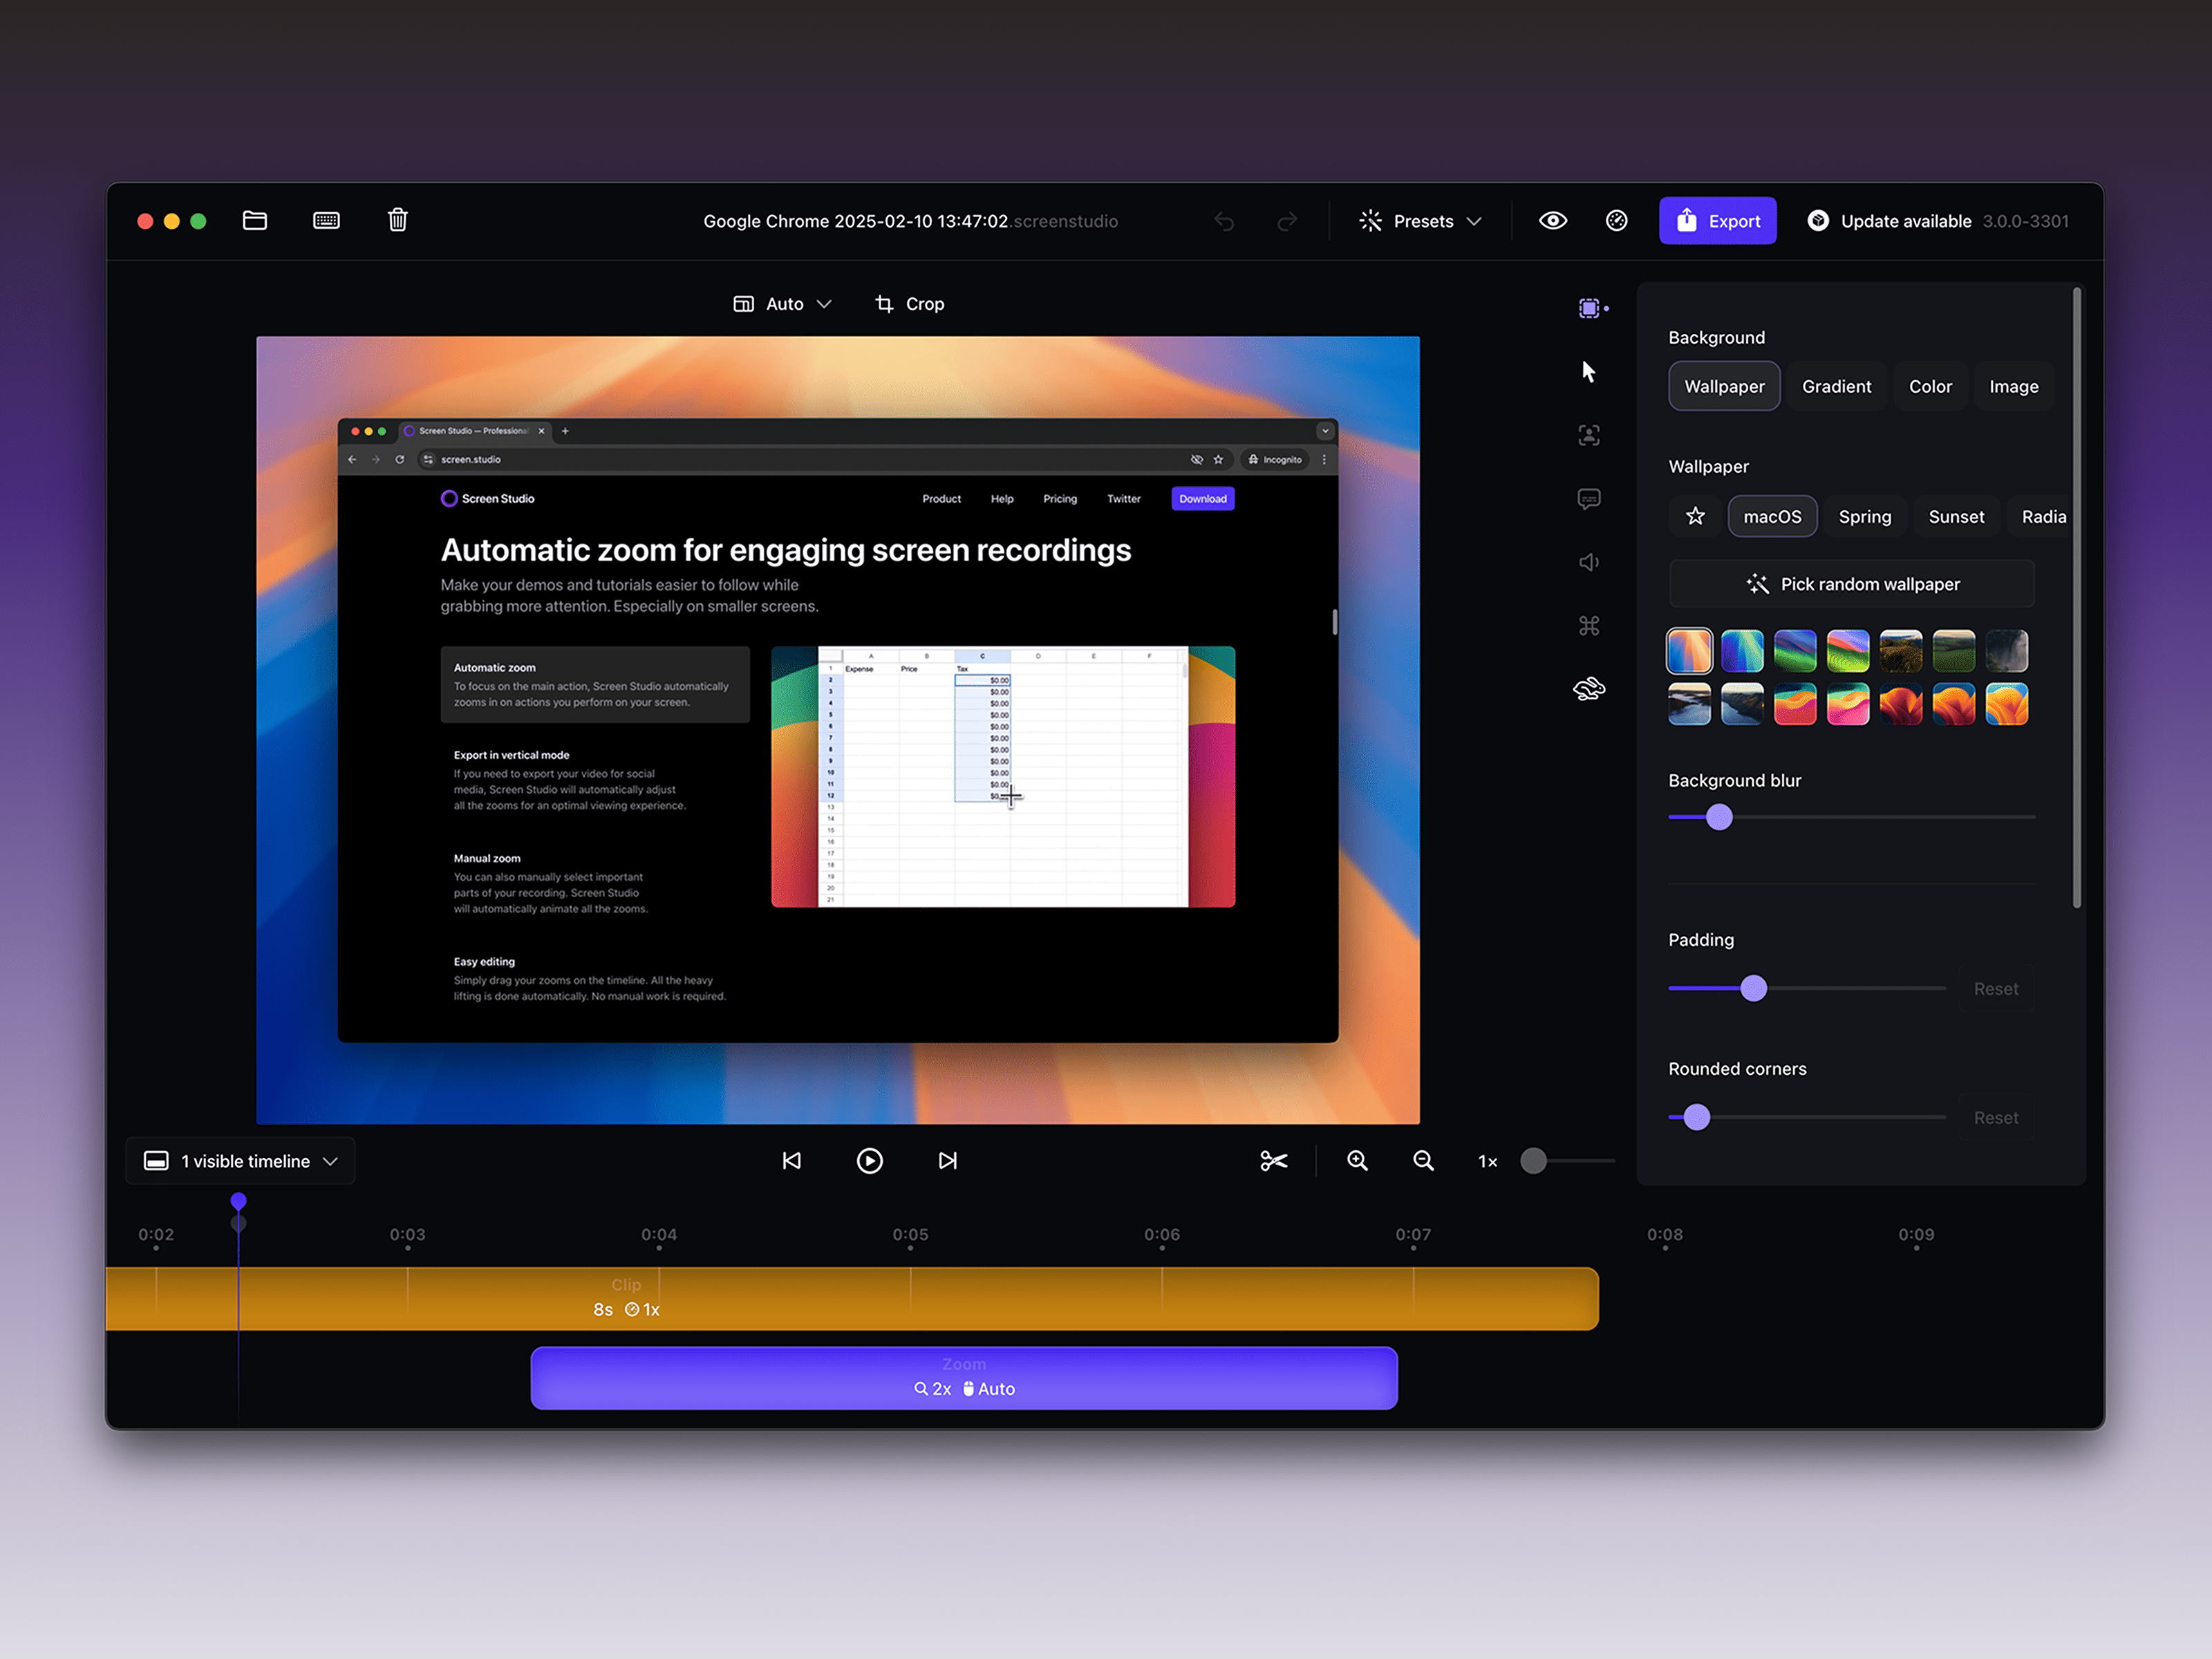Image resolution: width=2212 pixels, height=1659 pixels.
Task: Click the recording file name title
Action: 910,221
